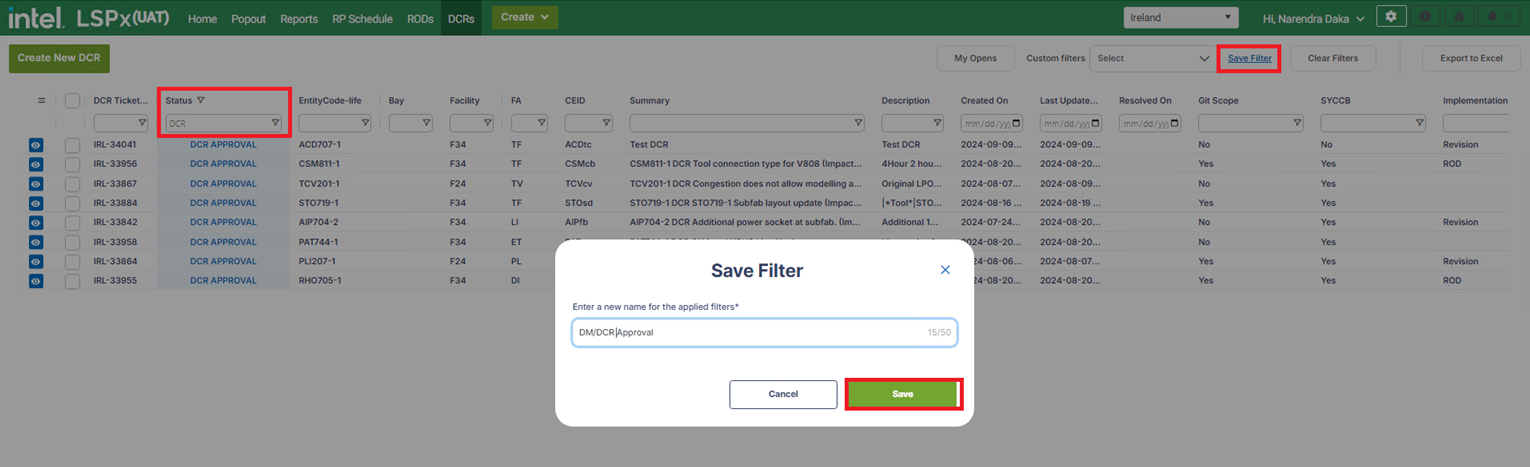Open the Ireland site dropdown
Image resolution: width=1530 pixels, height=467 pixels.
point(1180,18)
